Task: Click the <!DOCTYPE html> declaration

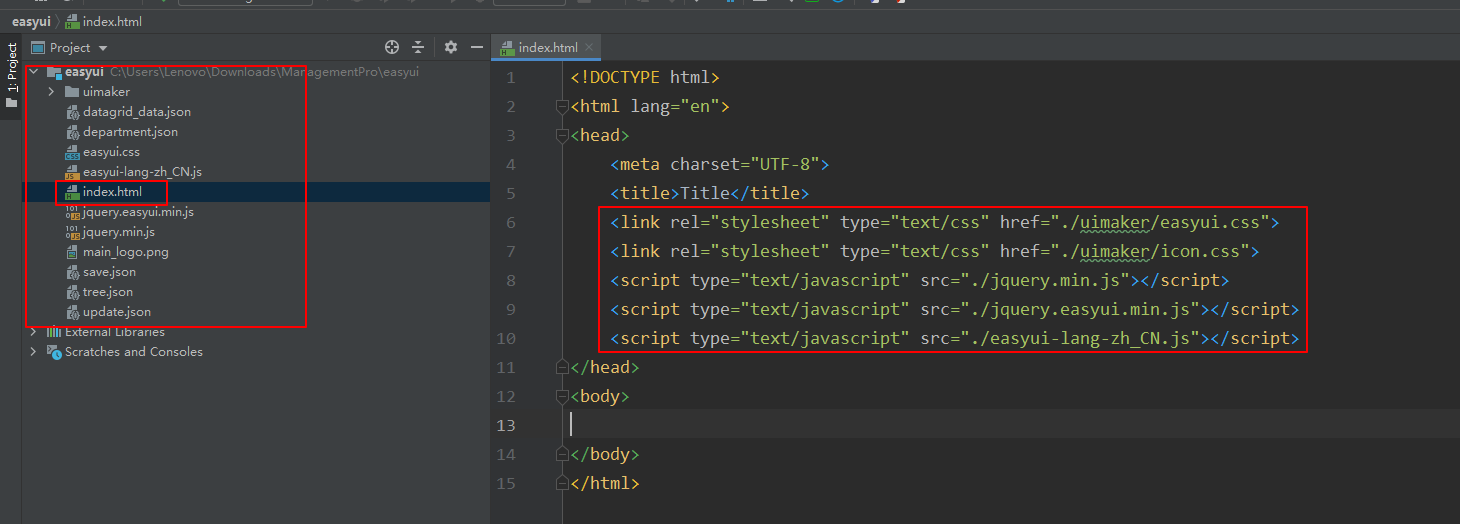Action: (645, 77)
